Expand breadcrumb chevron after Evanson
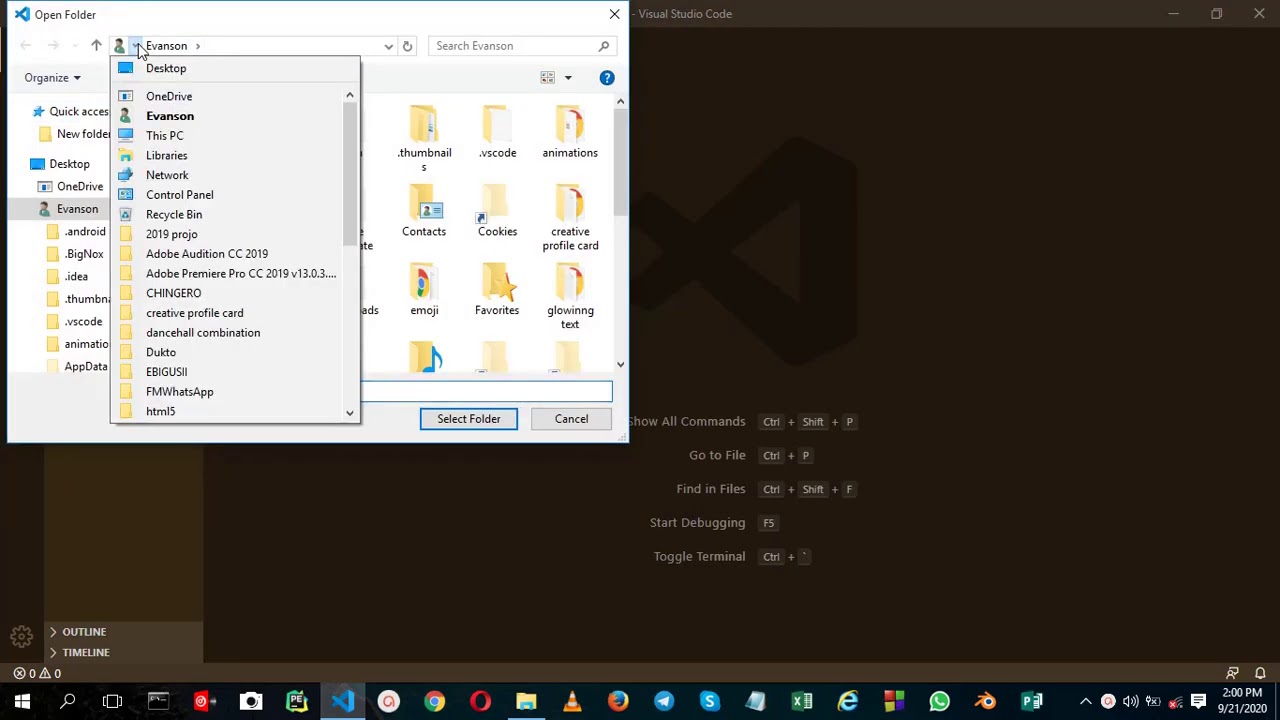1280x720 pixels. 198,46
